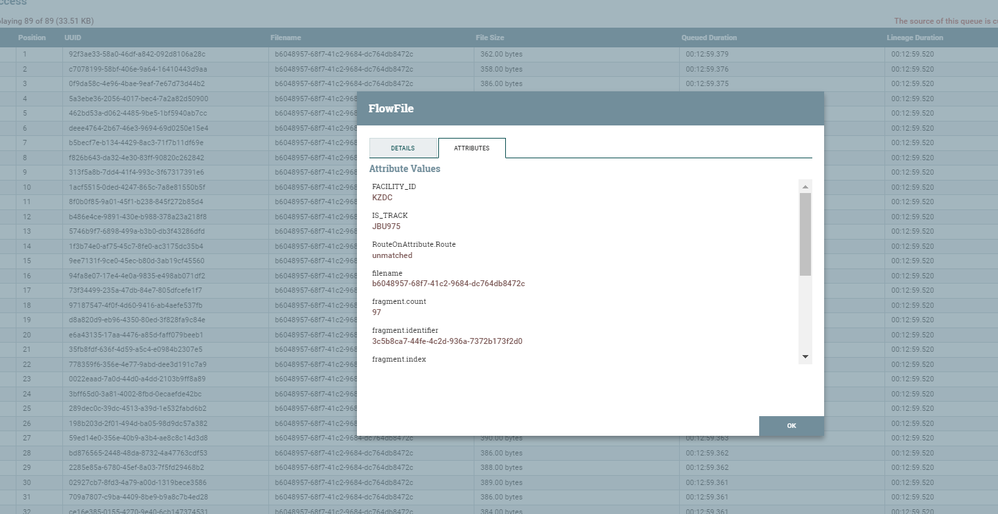Click the 358.00 bytes file size cell
The height and width of the screenshot is (514, 998).
pyautogui.click(x=502, y=69)
